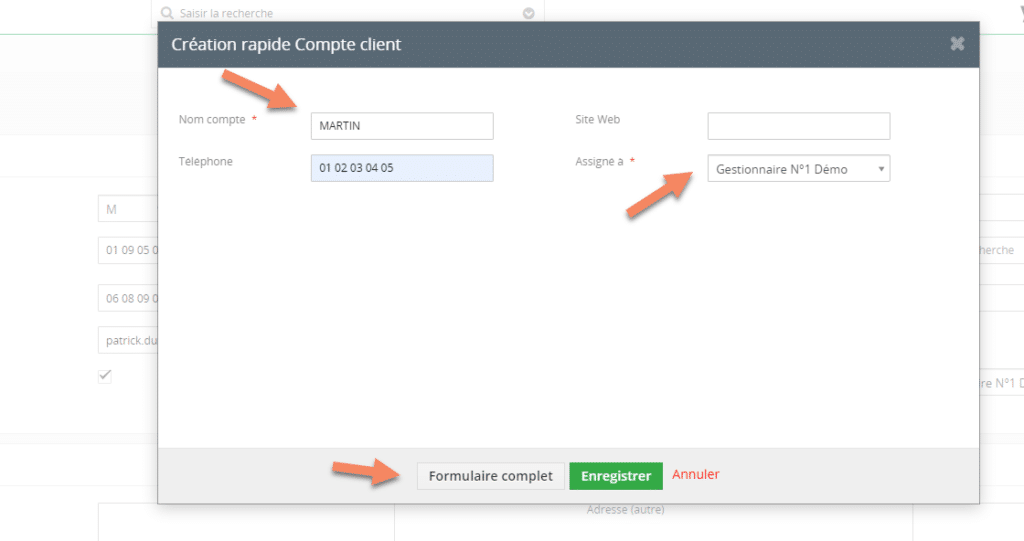The width and height of the screenshot is (1024, 541).
Task: Open the Formulaire complet form
Action: (490, 476)
